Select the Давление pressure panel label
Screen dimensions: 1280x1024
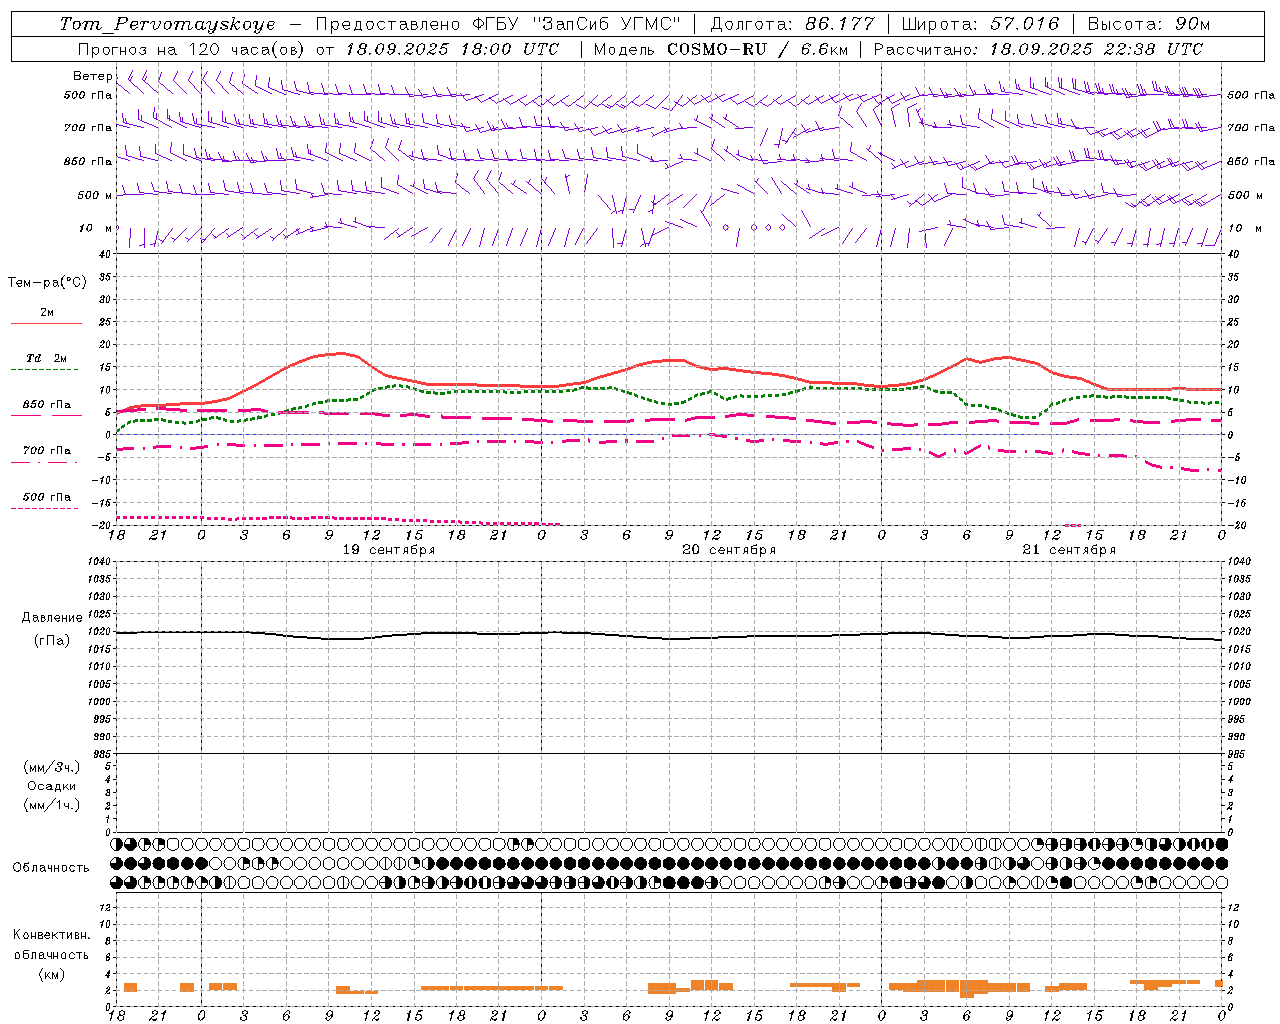pyautogui.click(x=52, y=618)
